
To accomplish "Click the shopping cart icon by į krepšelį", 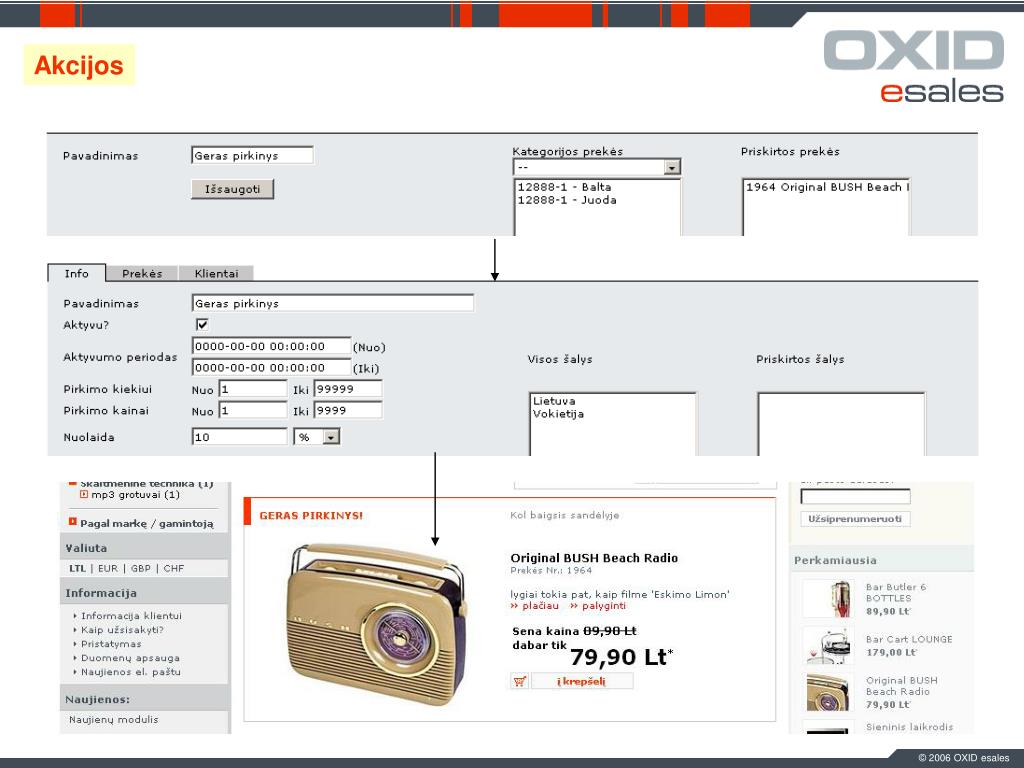I will pyautogui.click(x=520, y=681).
